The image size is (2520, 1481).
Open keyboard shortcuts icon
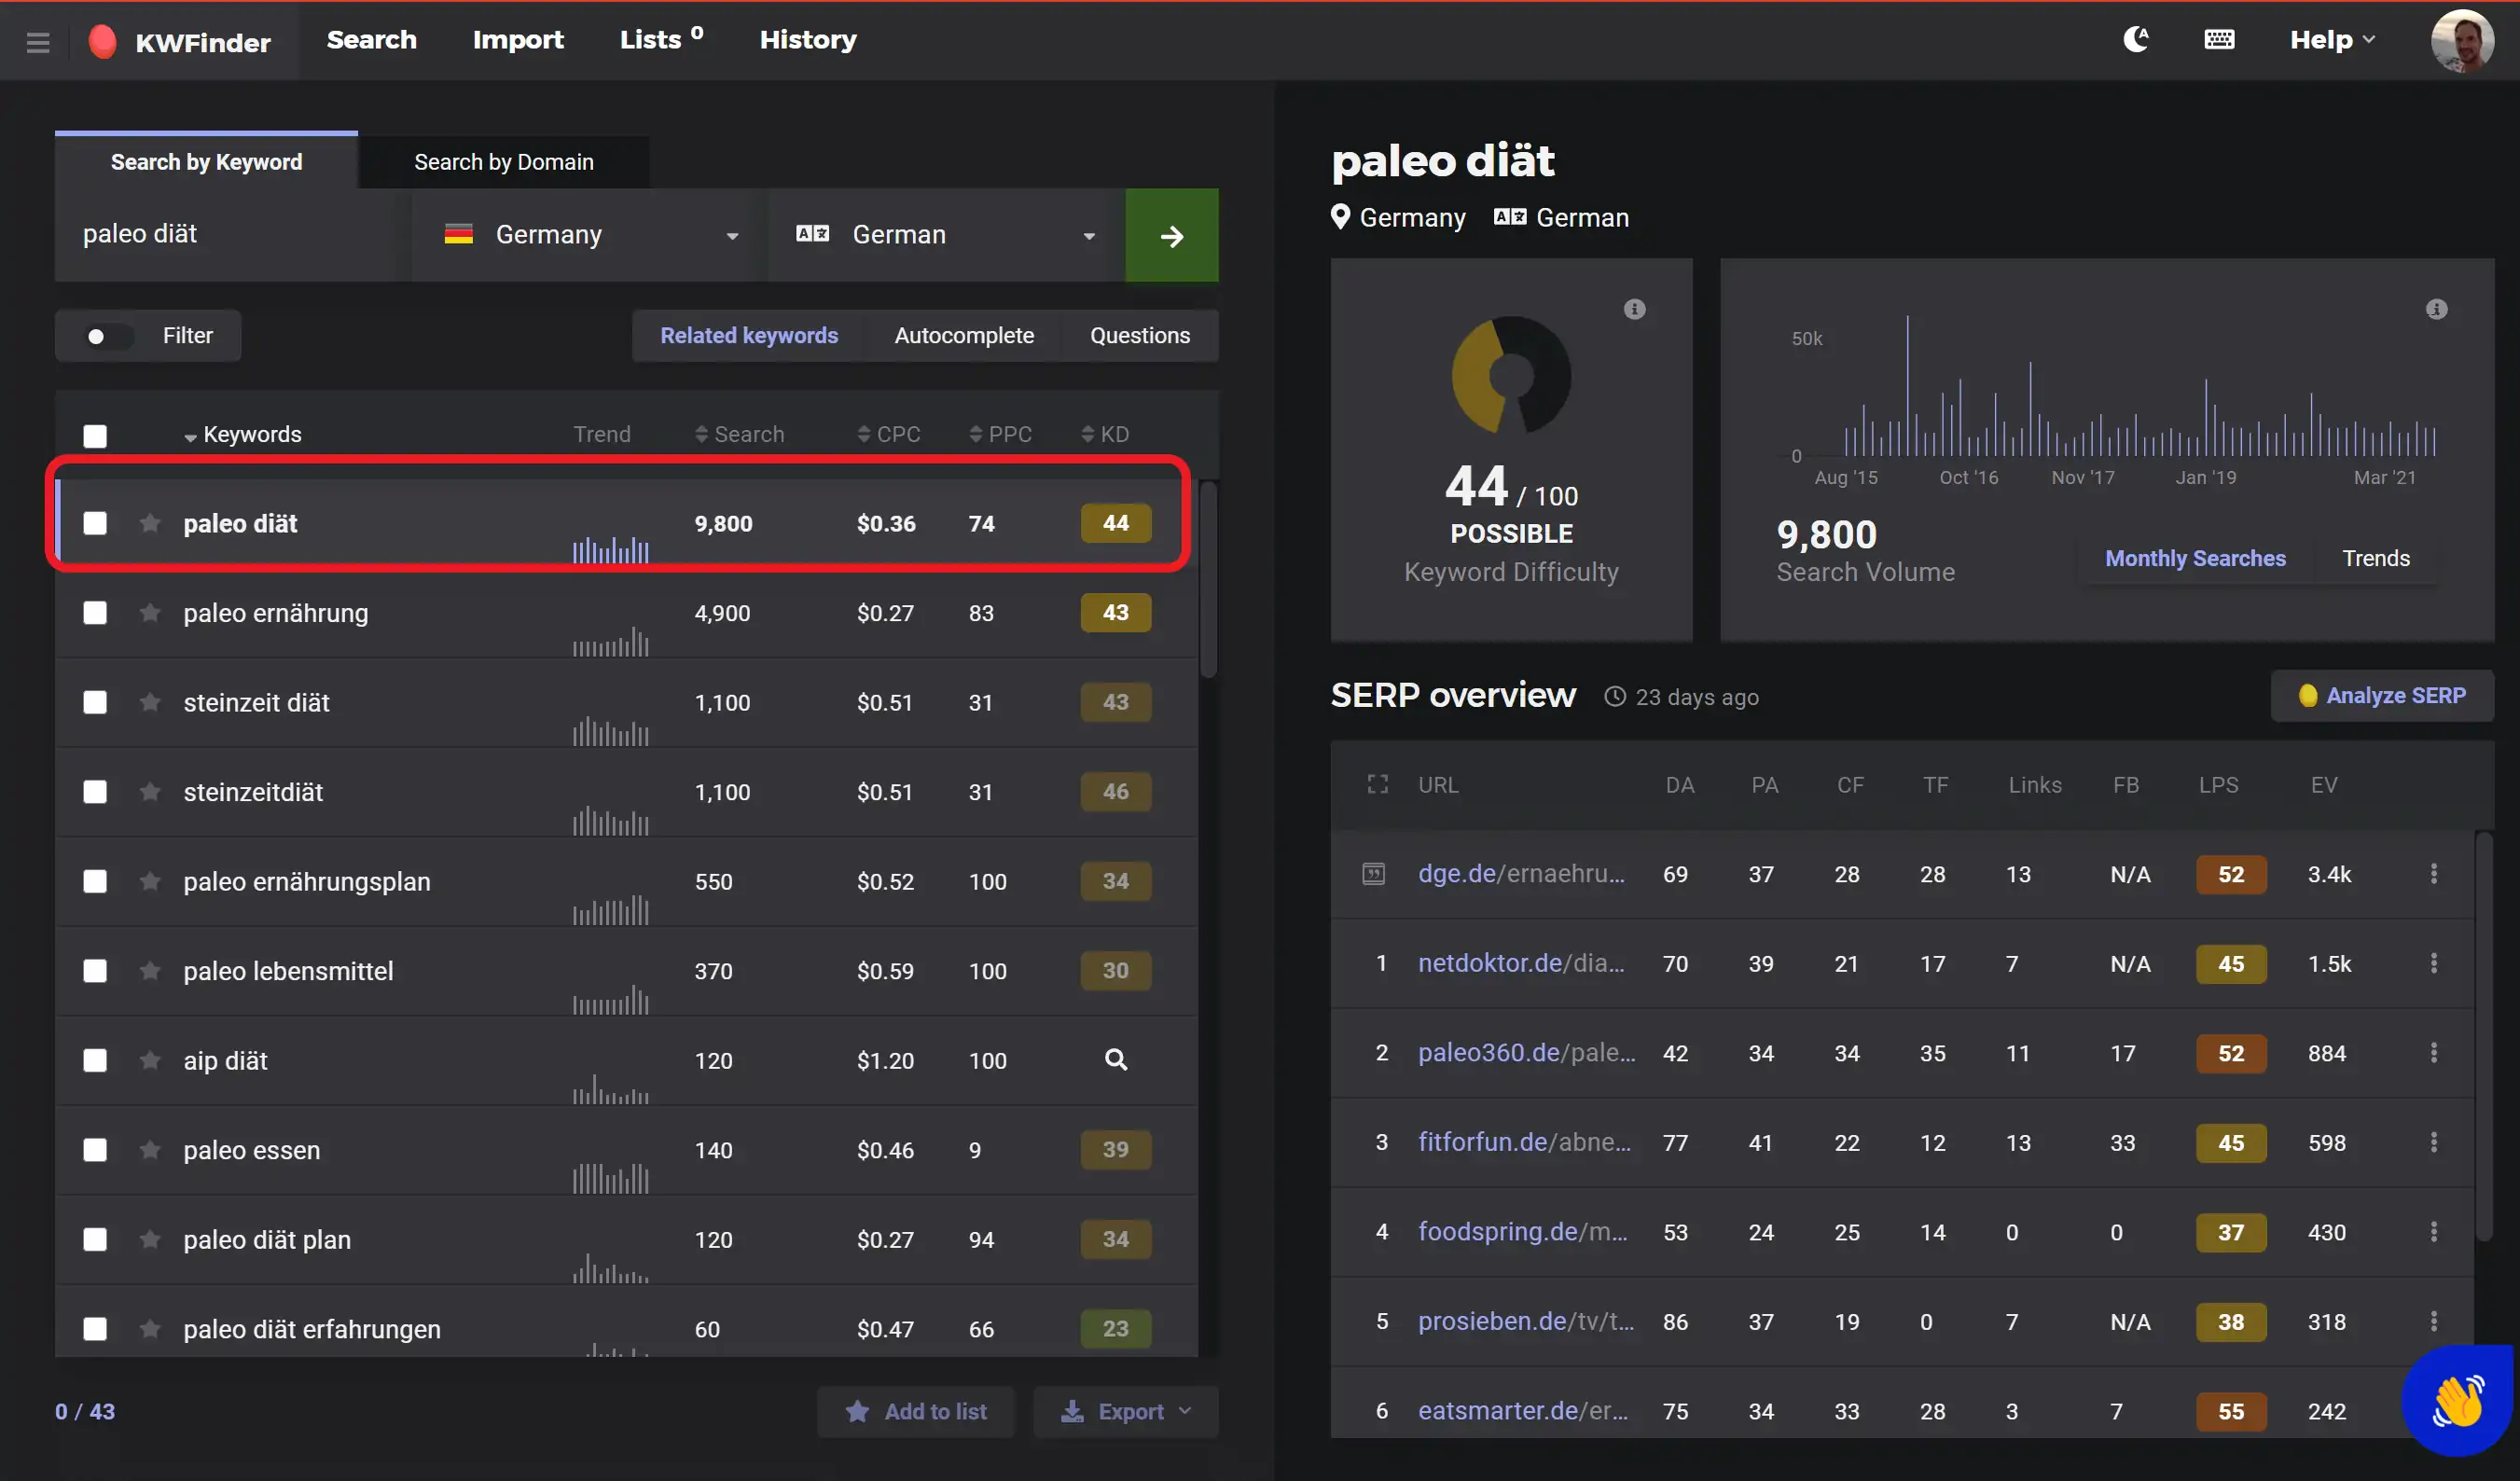tap(2219, 40)
